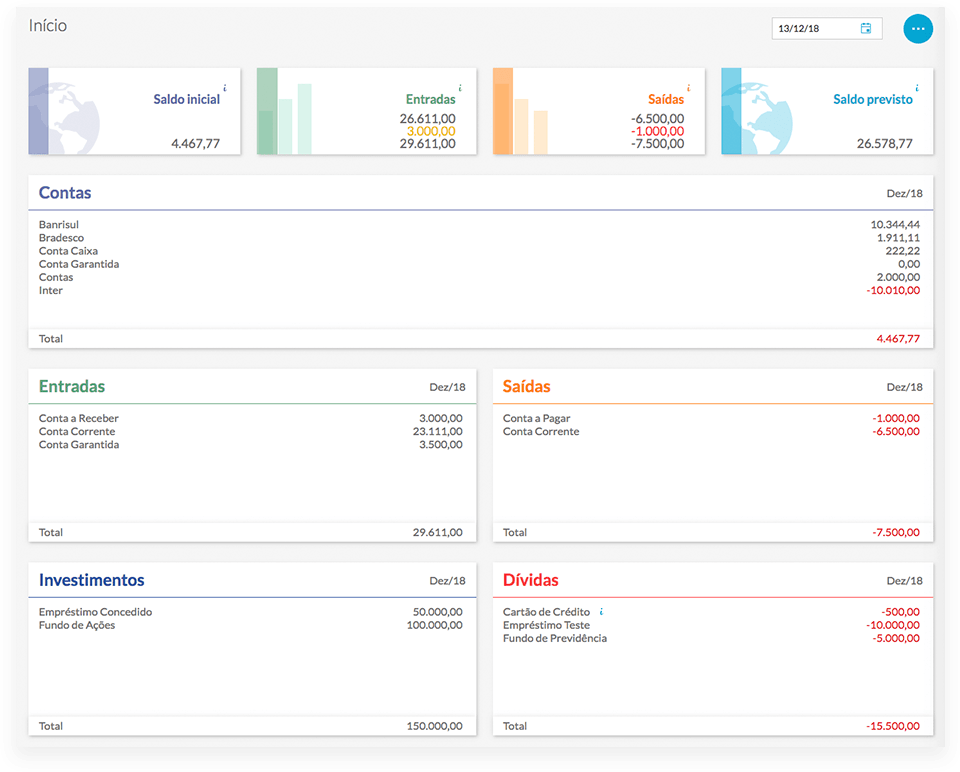Select the Banrisul account row
The width and height of the screenshot is (960, 772).
pyautogui.click(x=59, y=225)
